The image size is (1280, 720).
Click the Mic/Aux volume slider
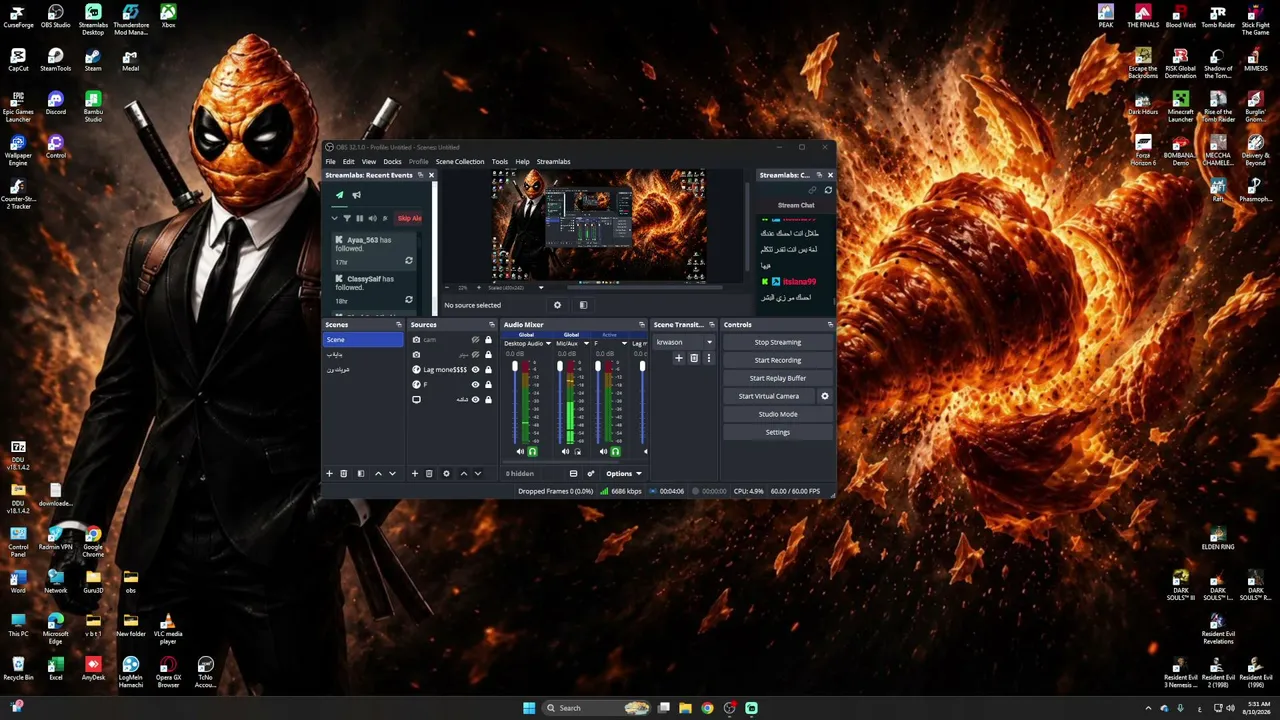558,400
